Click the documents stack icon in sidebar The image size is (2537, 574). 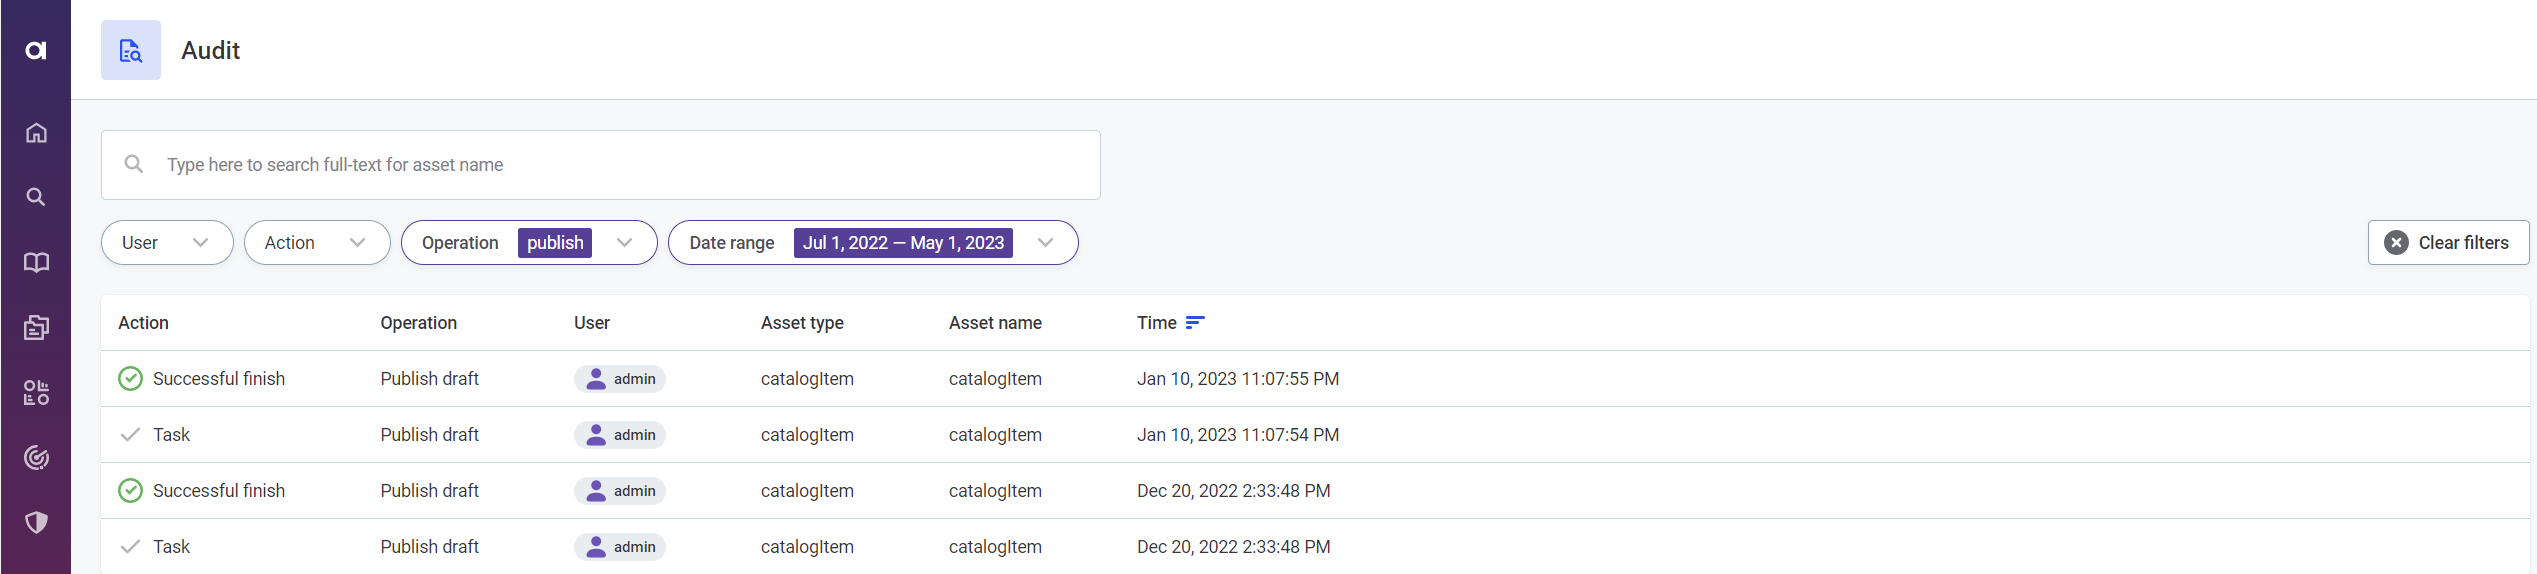pos(36,327)
